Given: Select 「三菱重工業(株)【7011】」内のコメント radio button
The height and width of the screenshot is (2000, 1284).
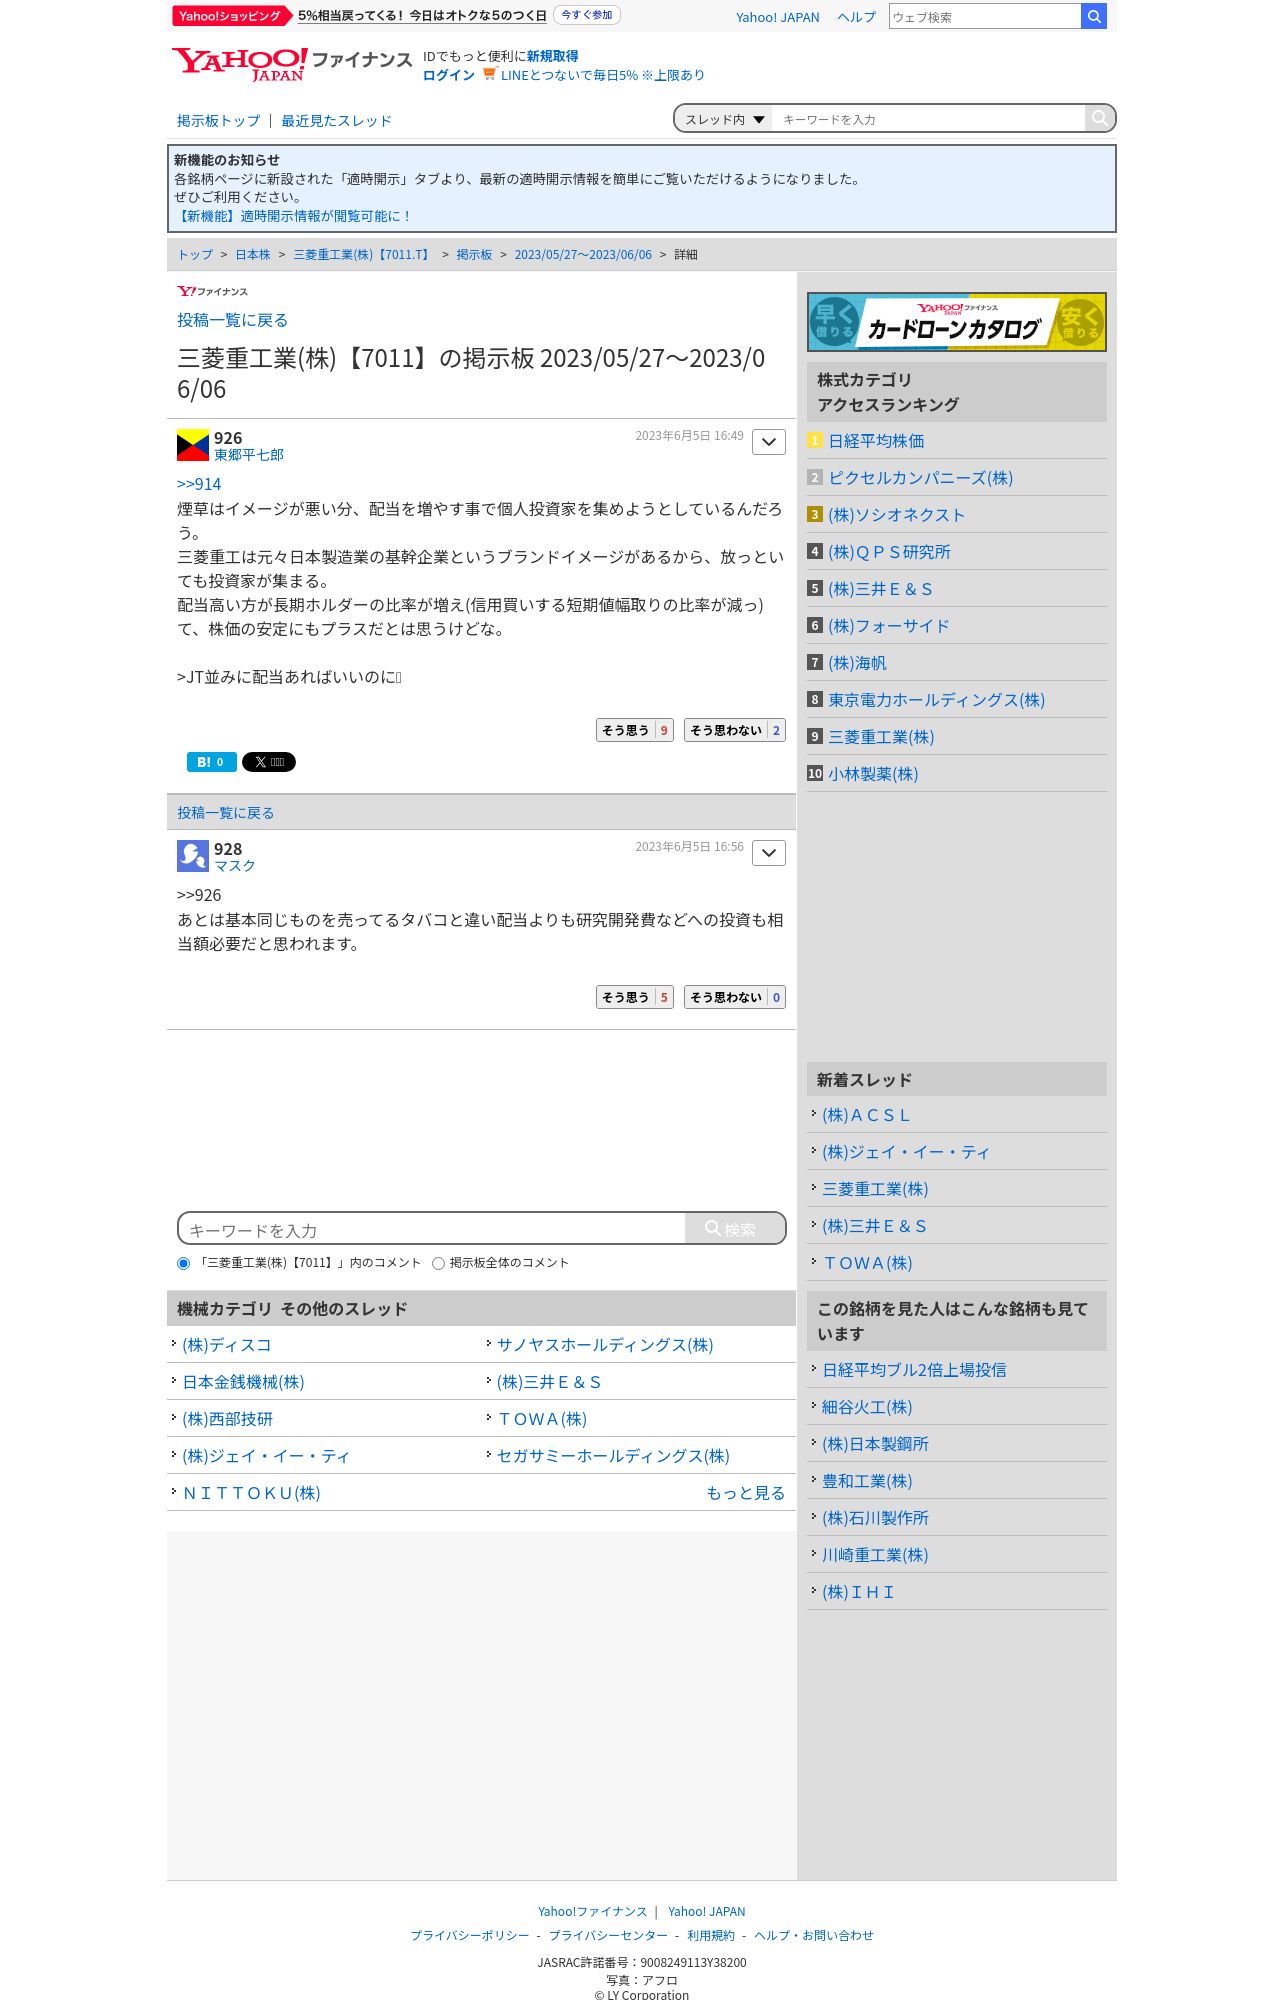Looking at the screenshot, I should tap(183, 1263).
